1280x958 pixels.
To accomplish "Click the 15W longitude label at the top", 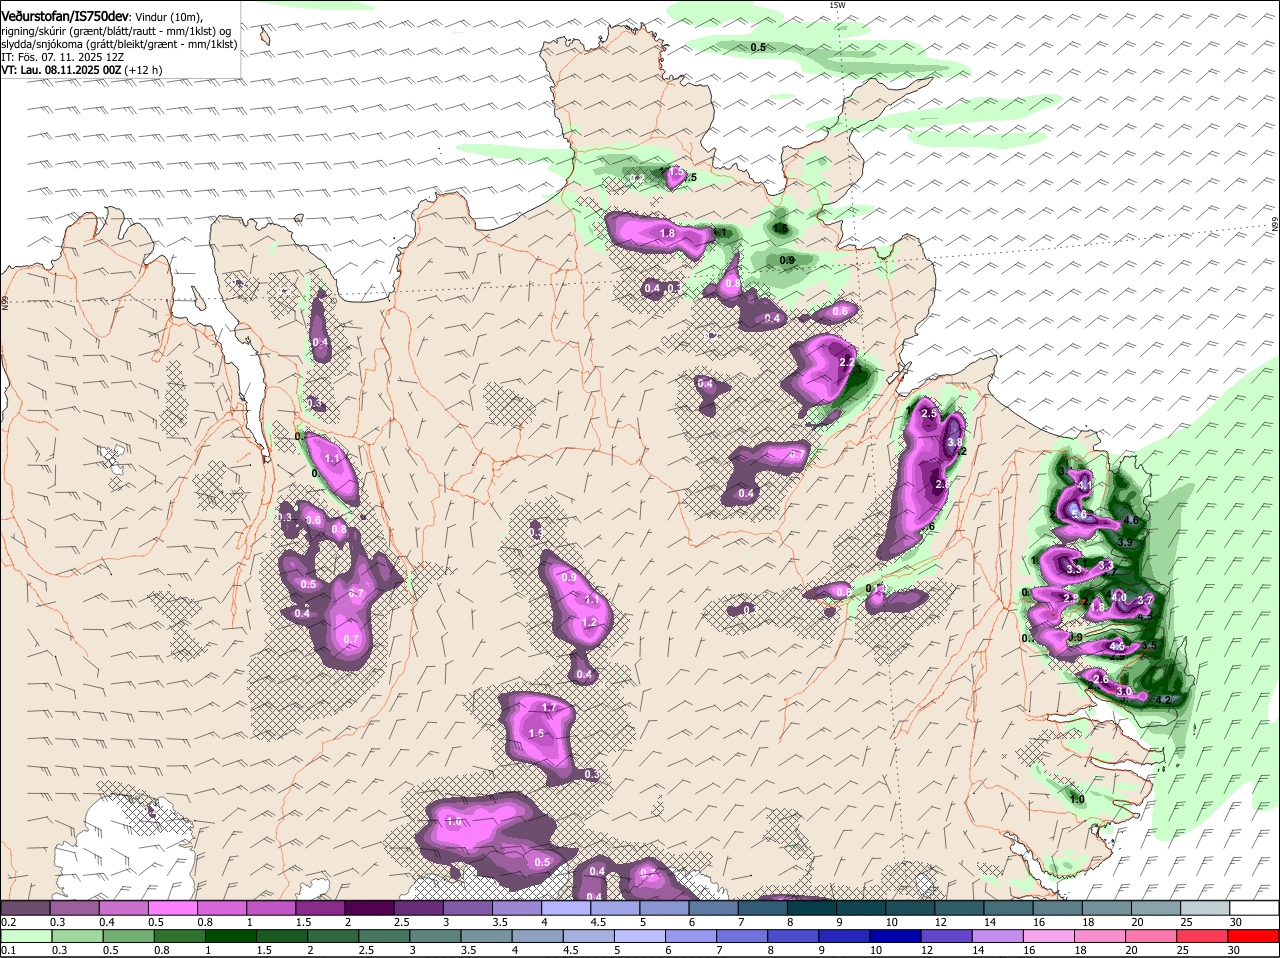I will pyautogui.click(x=837, y=5).
